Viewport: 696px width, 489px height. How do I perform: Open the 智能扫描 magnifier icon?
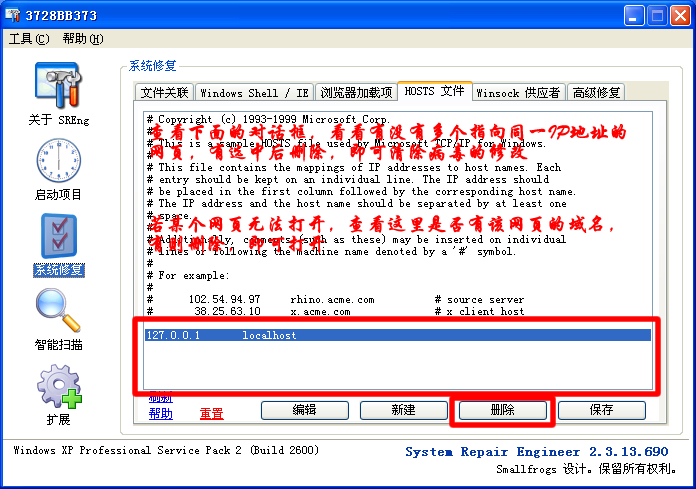58,310
